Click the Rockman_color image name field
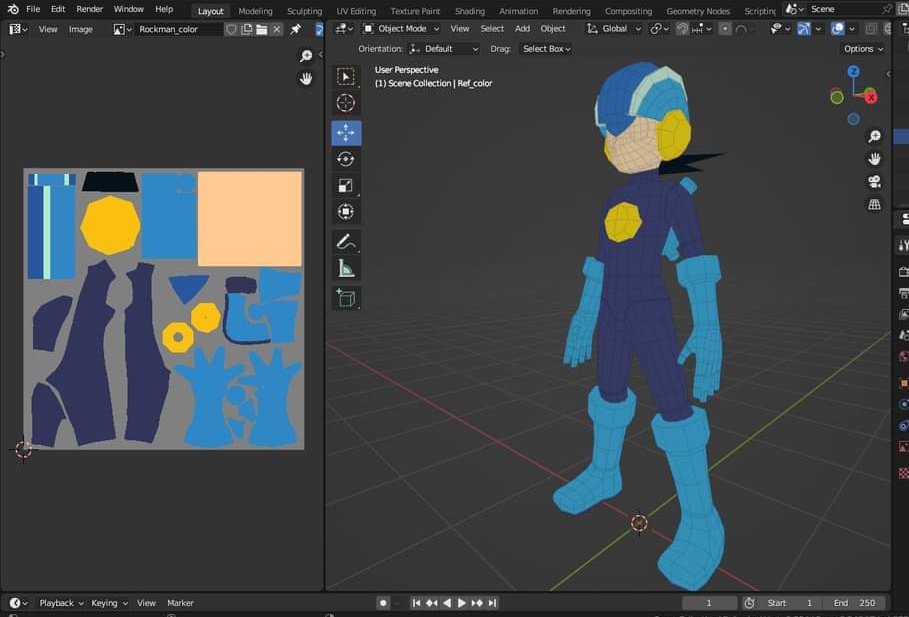Image resolution: width=909 pixels, height=617 pixels. point(178,29)
